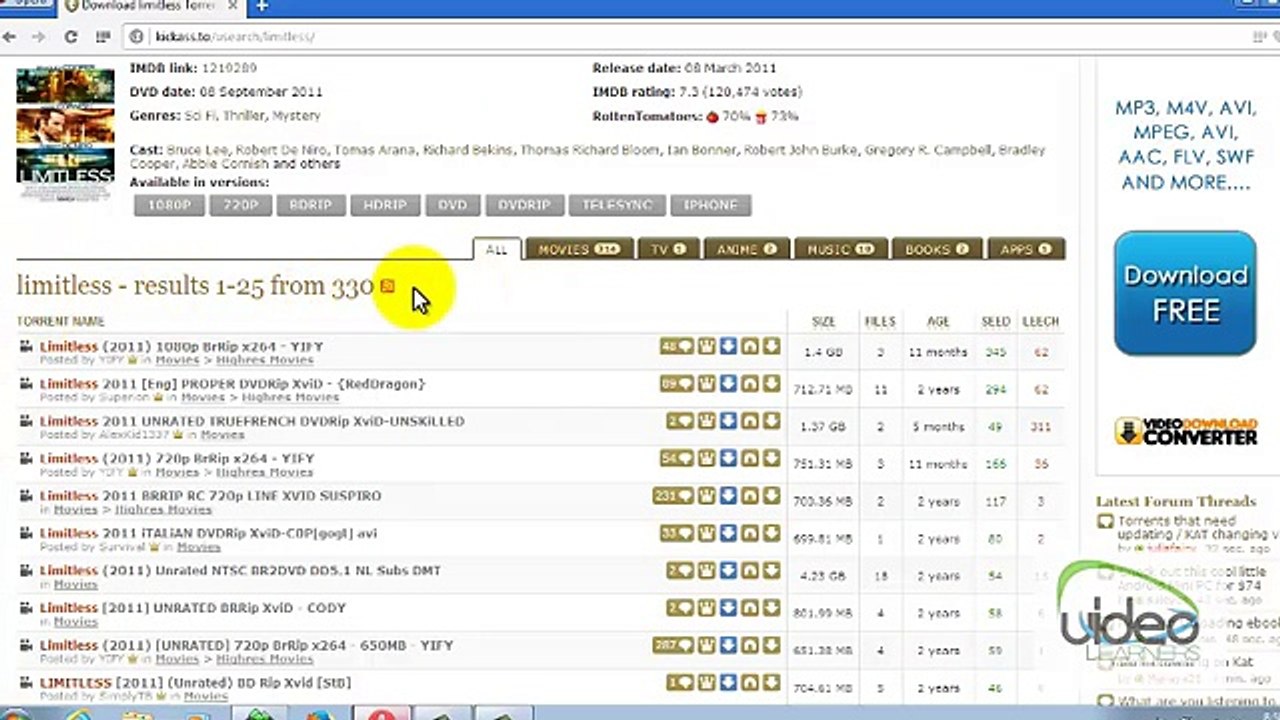The height and width of the screenshot is (720, 1280).
Task: Click the Sci Fi genre link
Action: click(x=200, y=116)
